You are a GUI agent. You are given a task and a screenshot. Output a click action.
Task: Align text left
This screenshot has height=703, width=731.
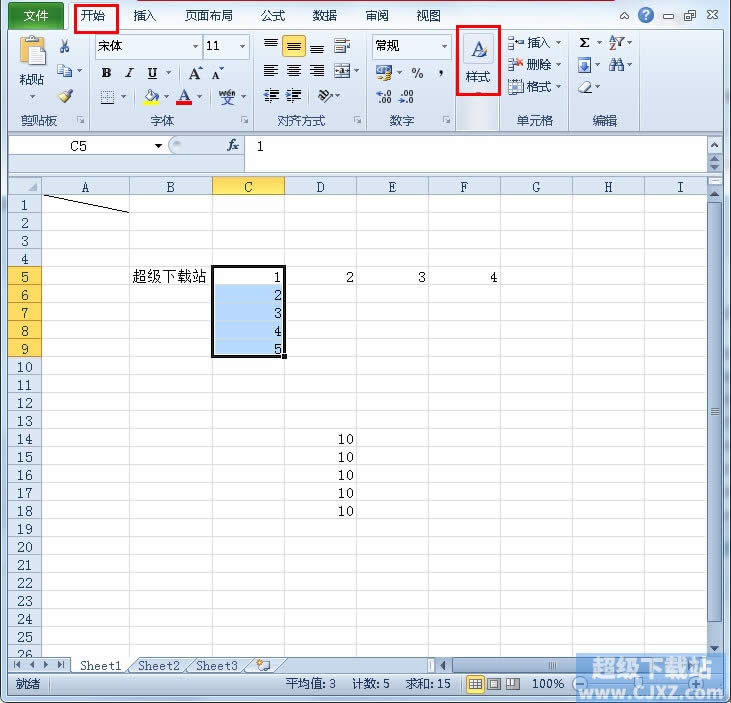(271, 71)
